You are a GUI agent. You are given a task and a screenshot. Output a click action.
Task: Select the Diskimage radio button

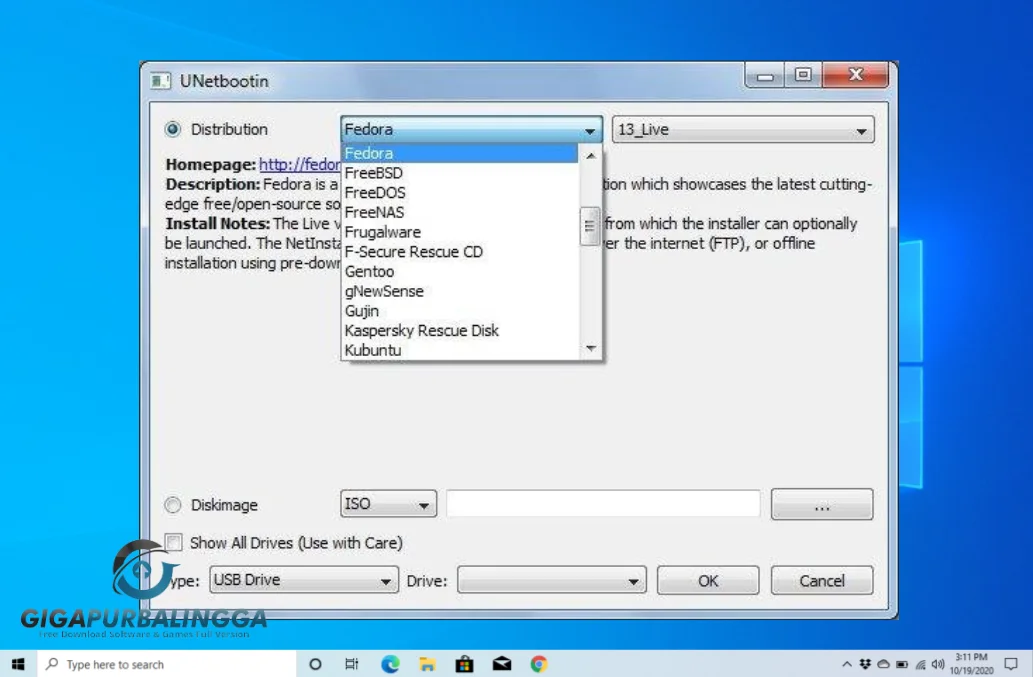tap(173, 505)
